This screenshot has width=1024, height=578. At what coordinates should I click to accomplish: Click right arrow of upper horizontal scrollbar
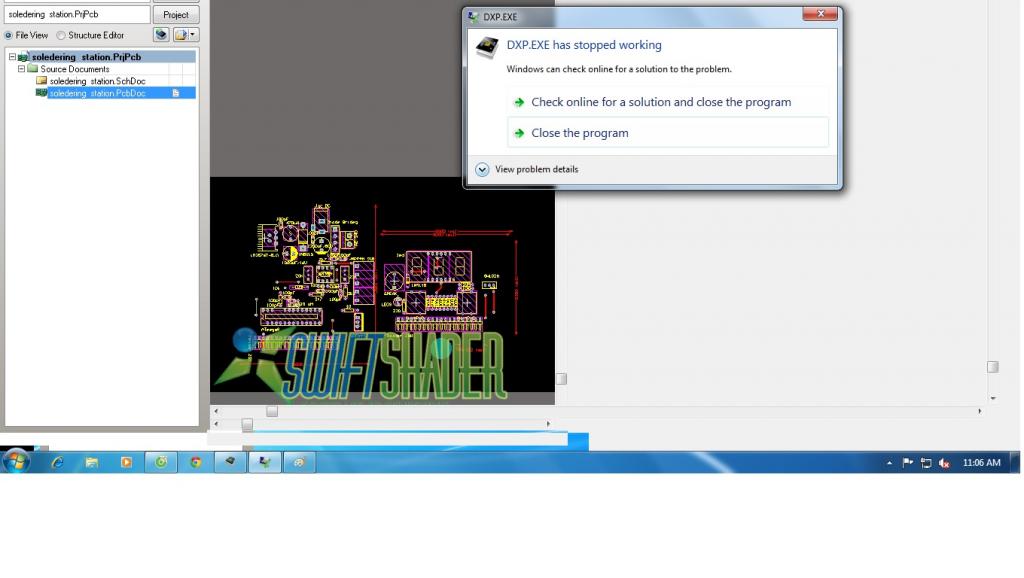tap(980, 411)
